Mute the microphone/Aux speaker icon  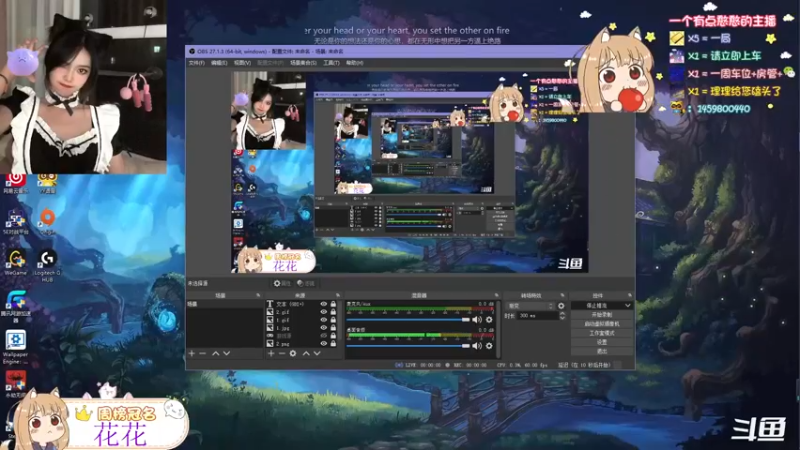477,319
